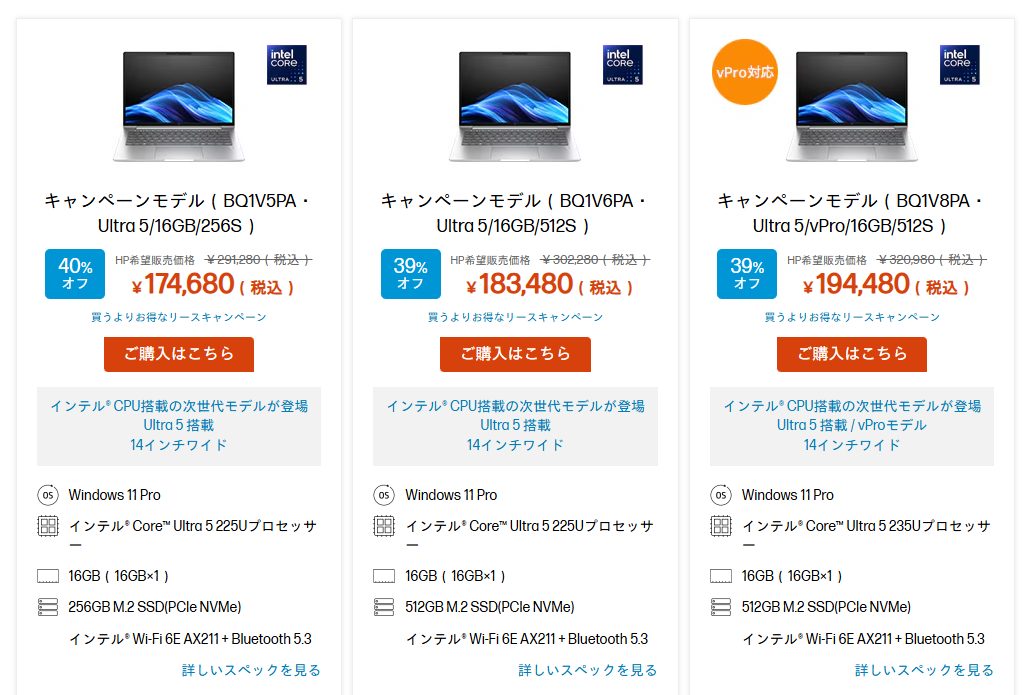
Task: Click Intel Core Ultra badge on BQ1V6PA card
Action: coord(622,64)
